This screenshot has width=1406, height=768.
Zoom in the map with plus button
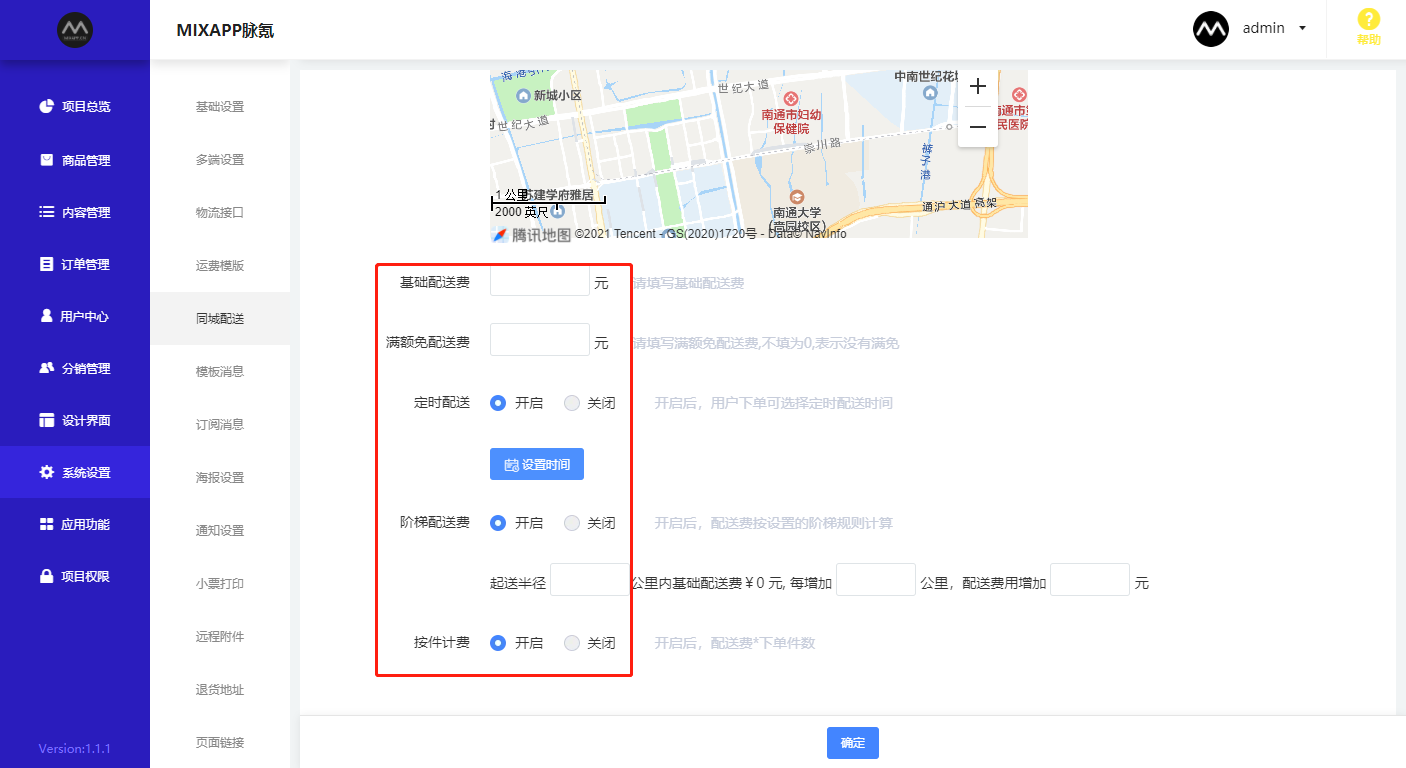978,87
